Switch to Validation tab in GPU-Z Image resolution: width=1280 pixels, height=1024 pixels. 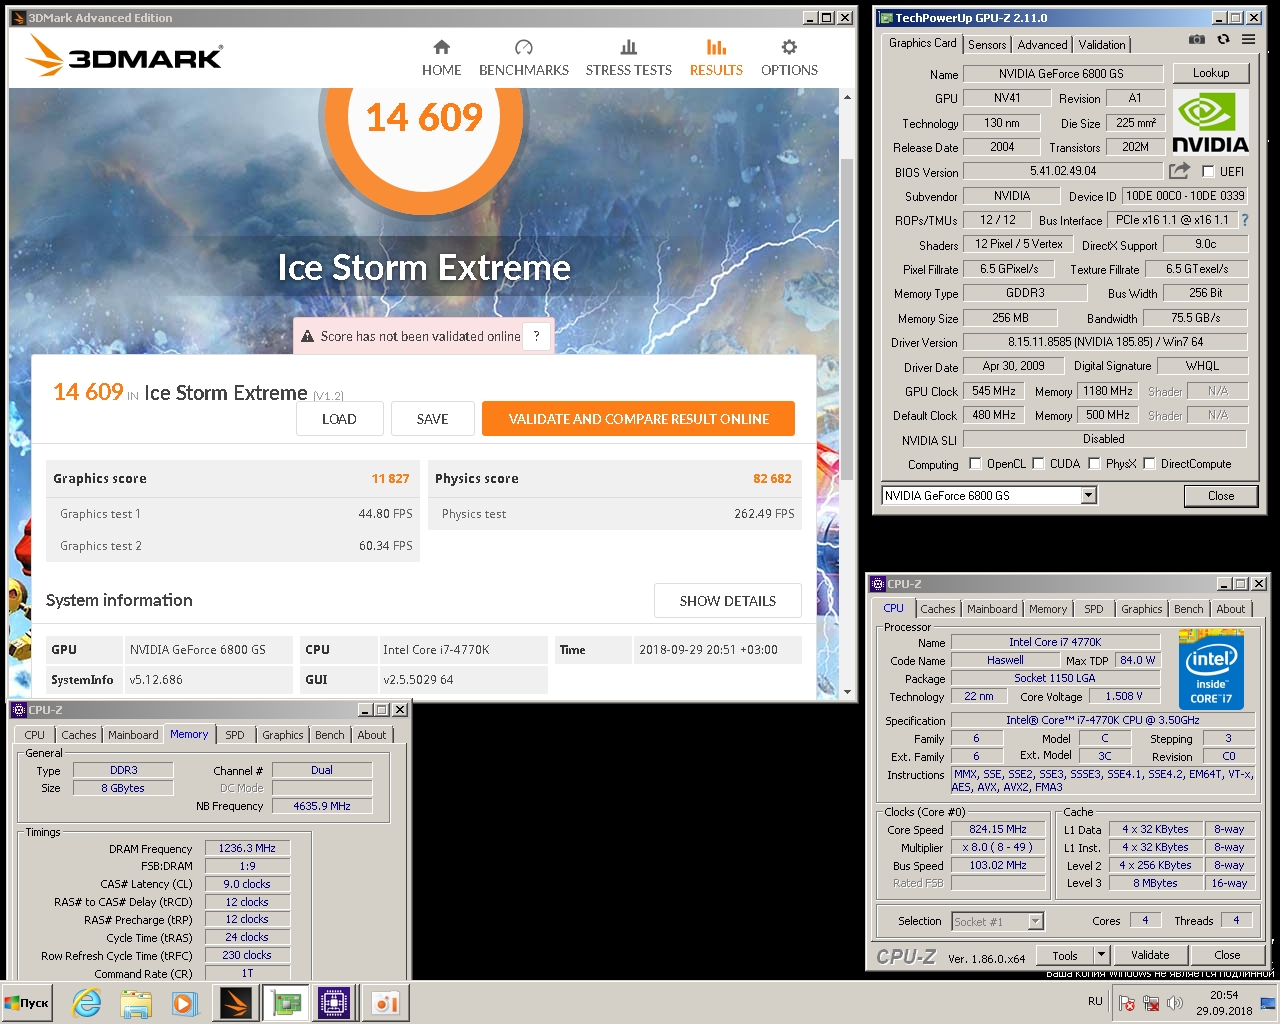(x=1102, y=45)
